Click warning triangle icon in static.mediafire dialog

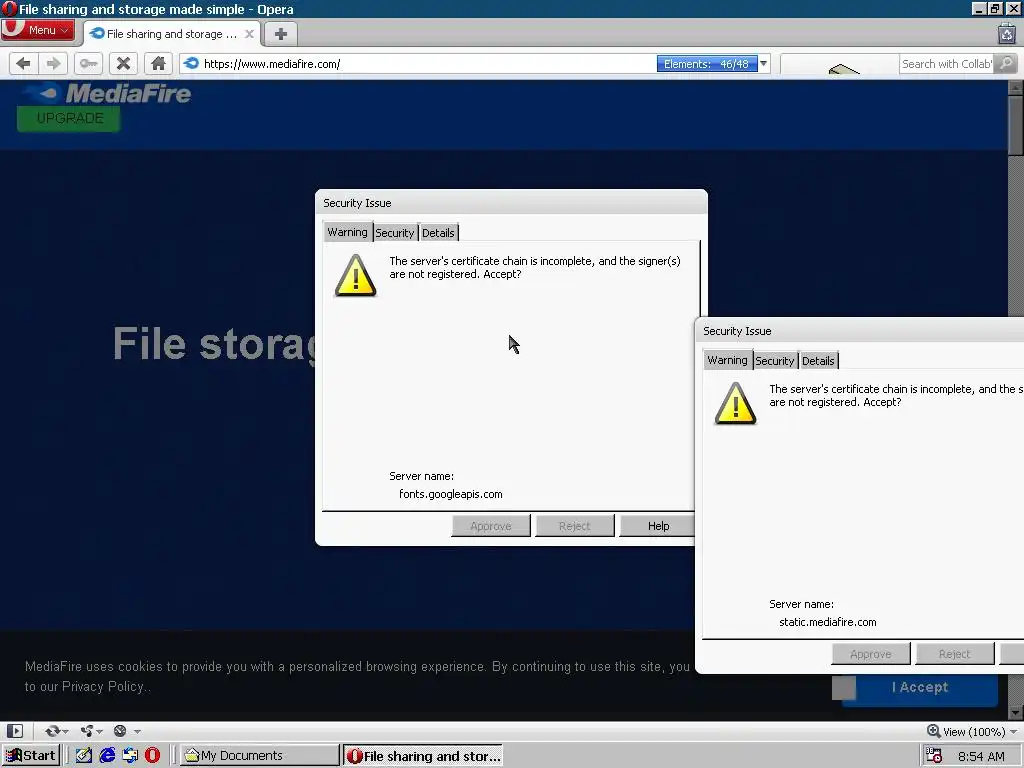[x=735, y=404]
